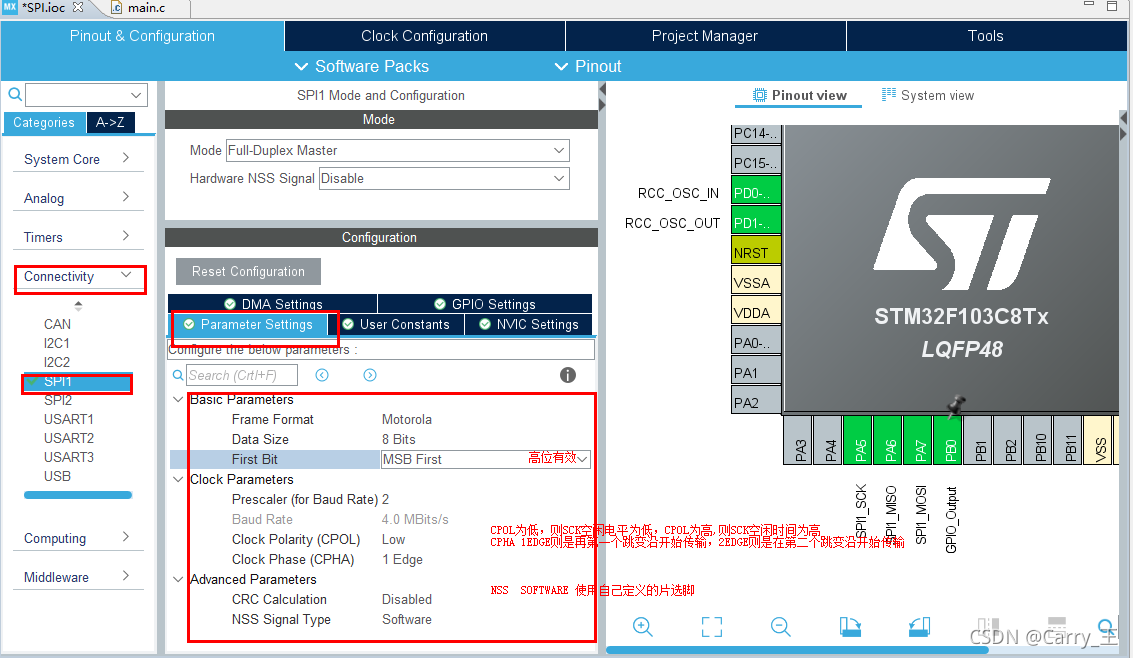The image size is (1133, 658).
Task: Select the PD1 oscillator pin
Action: (756, 222)
